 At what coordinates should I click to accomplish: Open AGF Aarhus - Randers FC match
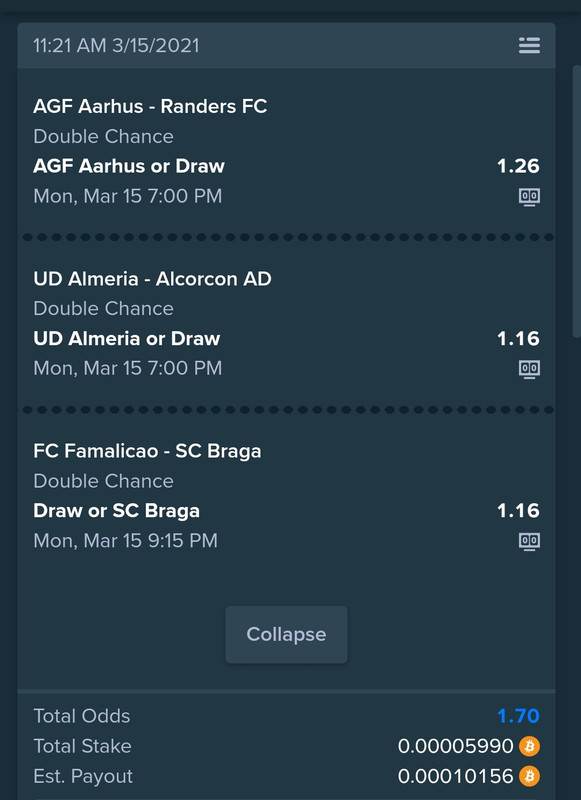150,106
